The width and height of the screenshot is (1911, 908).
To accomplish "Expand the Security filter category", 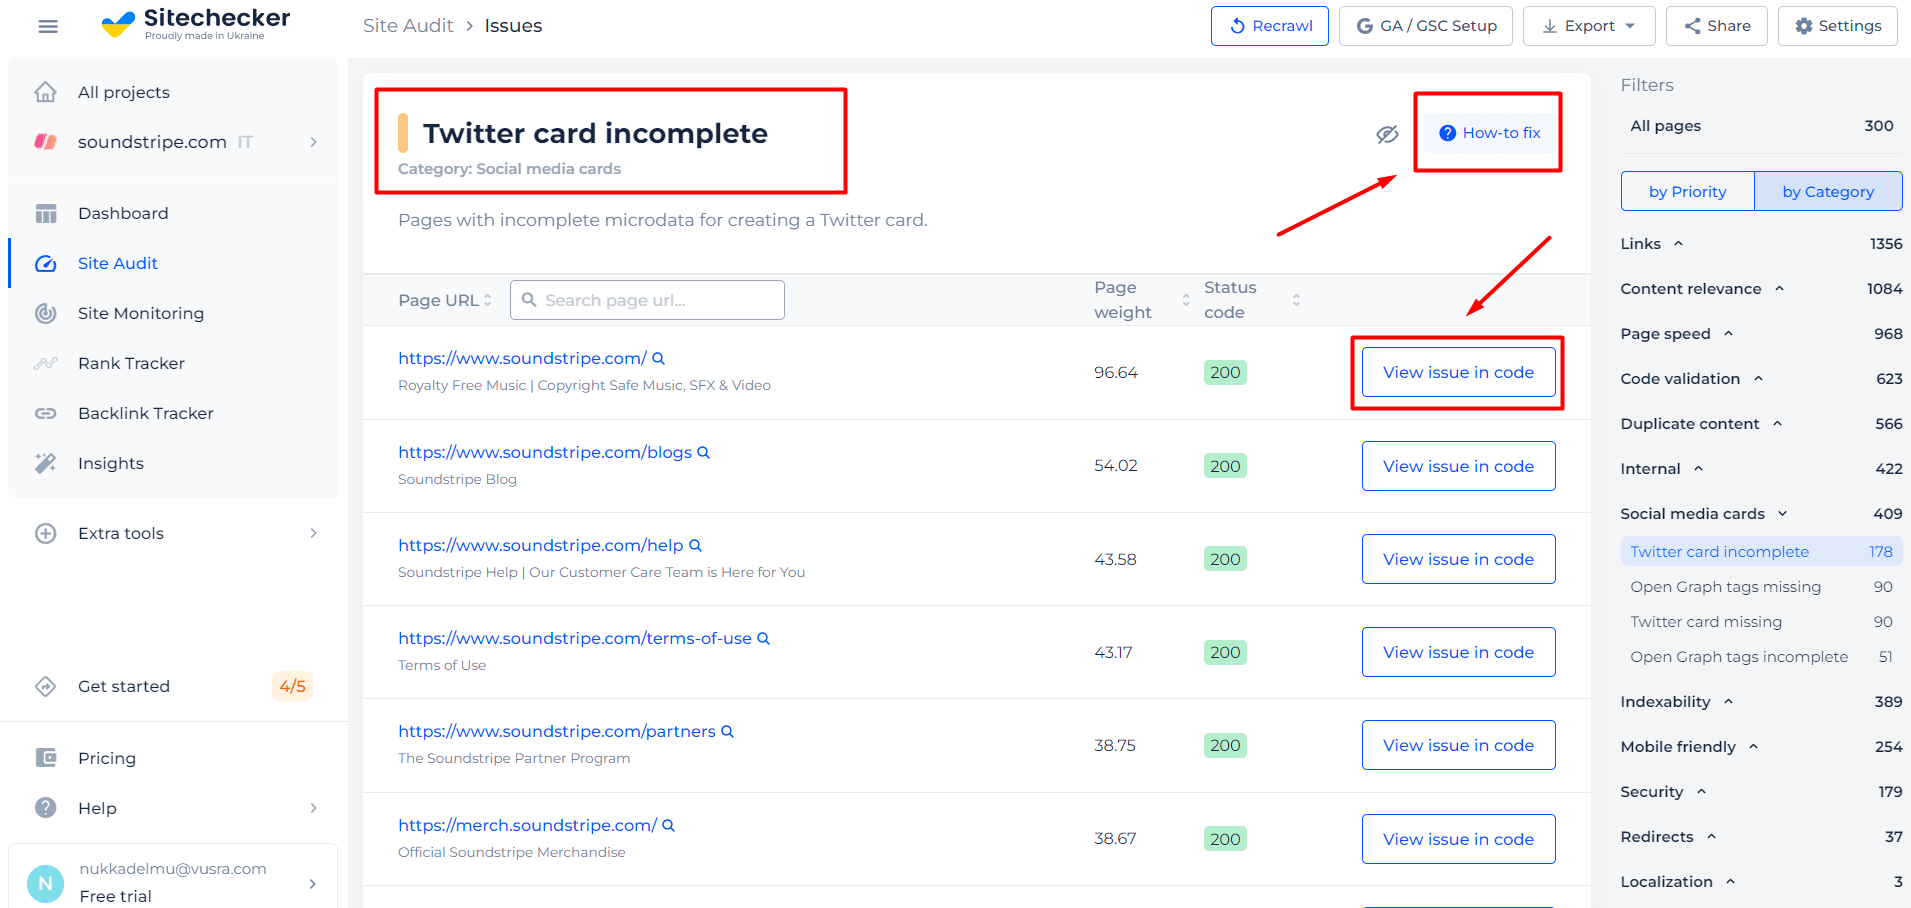I will [1701, 792].
